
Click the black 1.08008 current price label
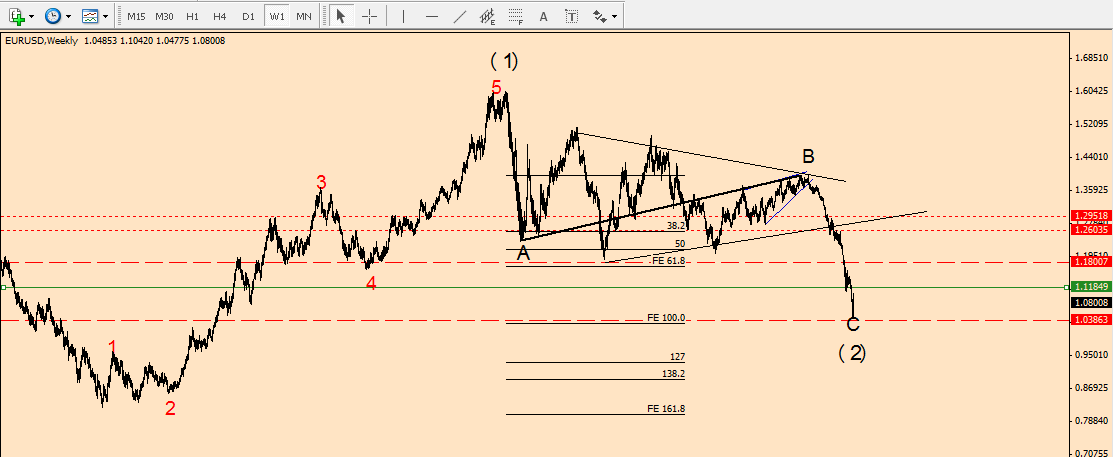(1090, 302)
